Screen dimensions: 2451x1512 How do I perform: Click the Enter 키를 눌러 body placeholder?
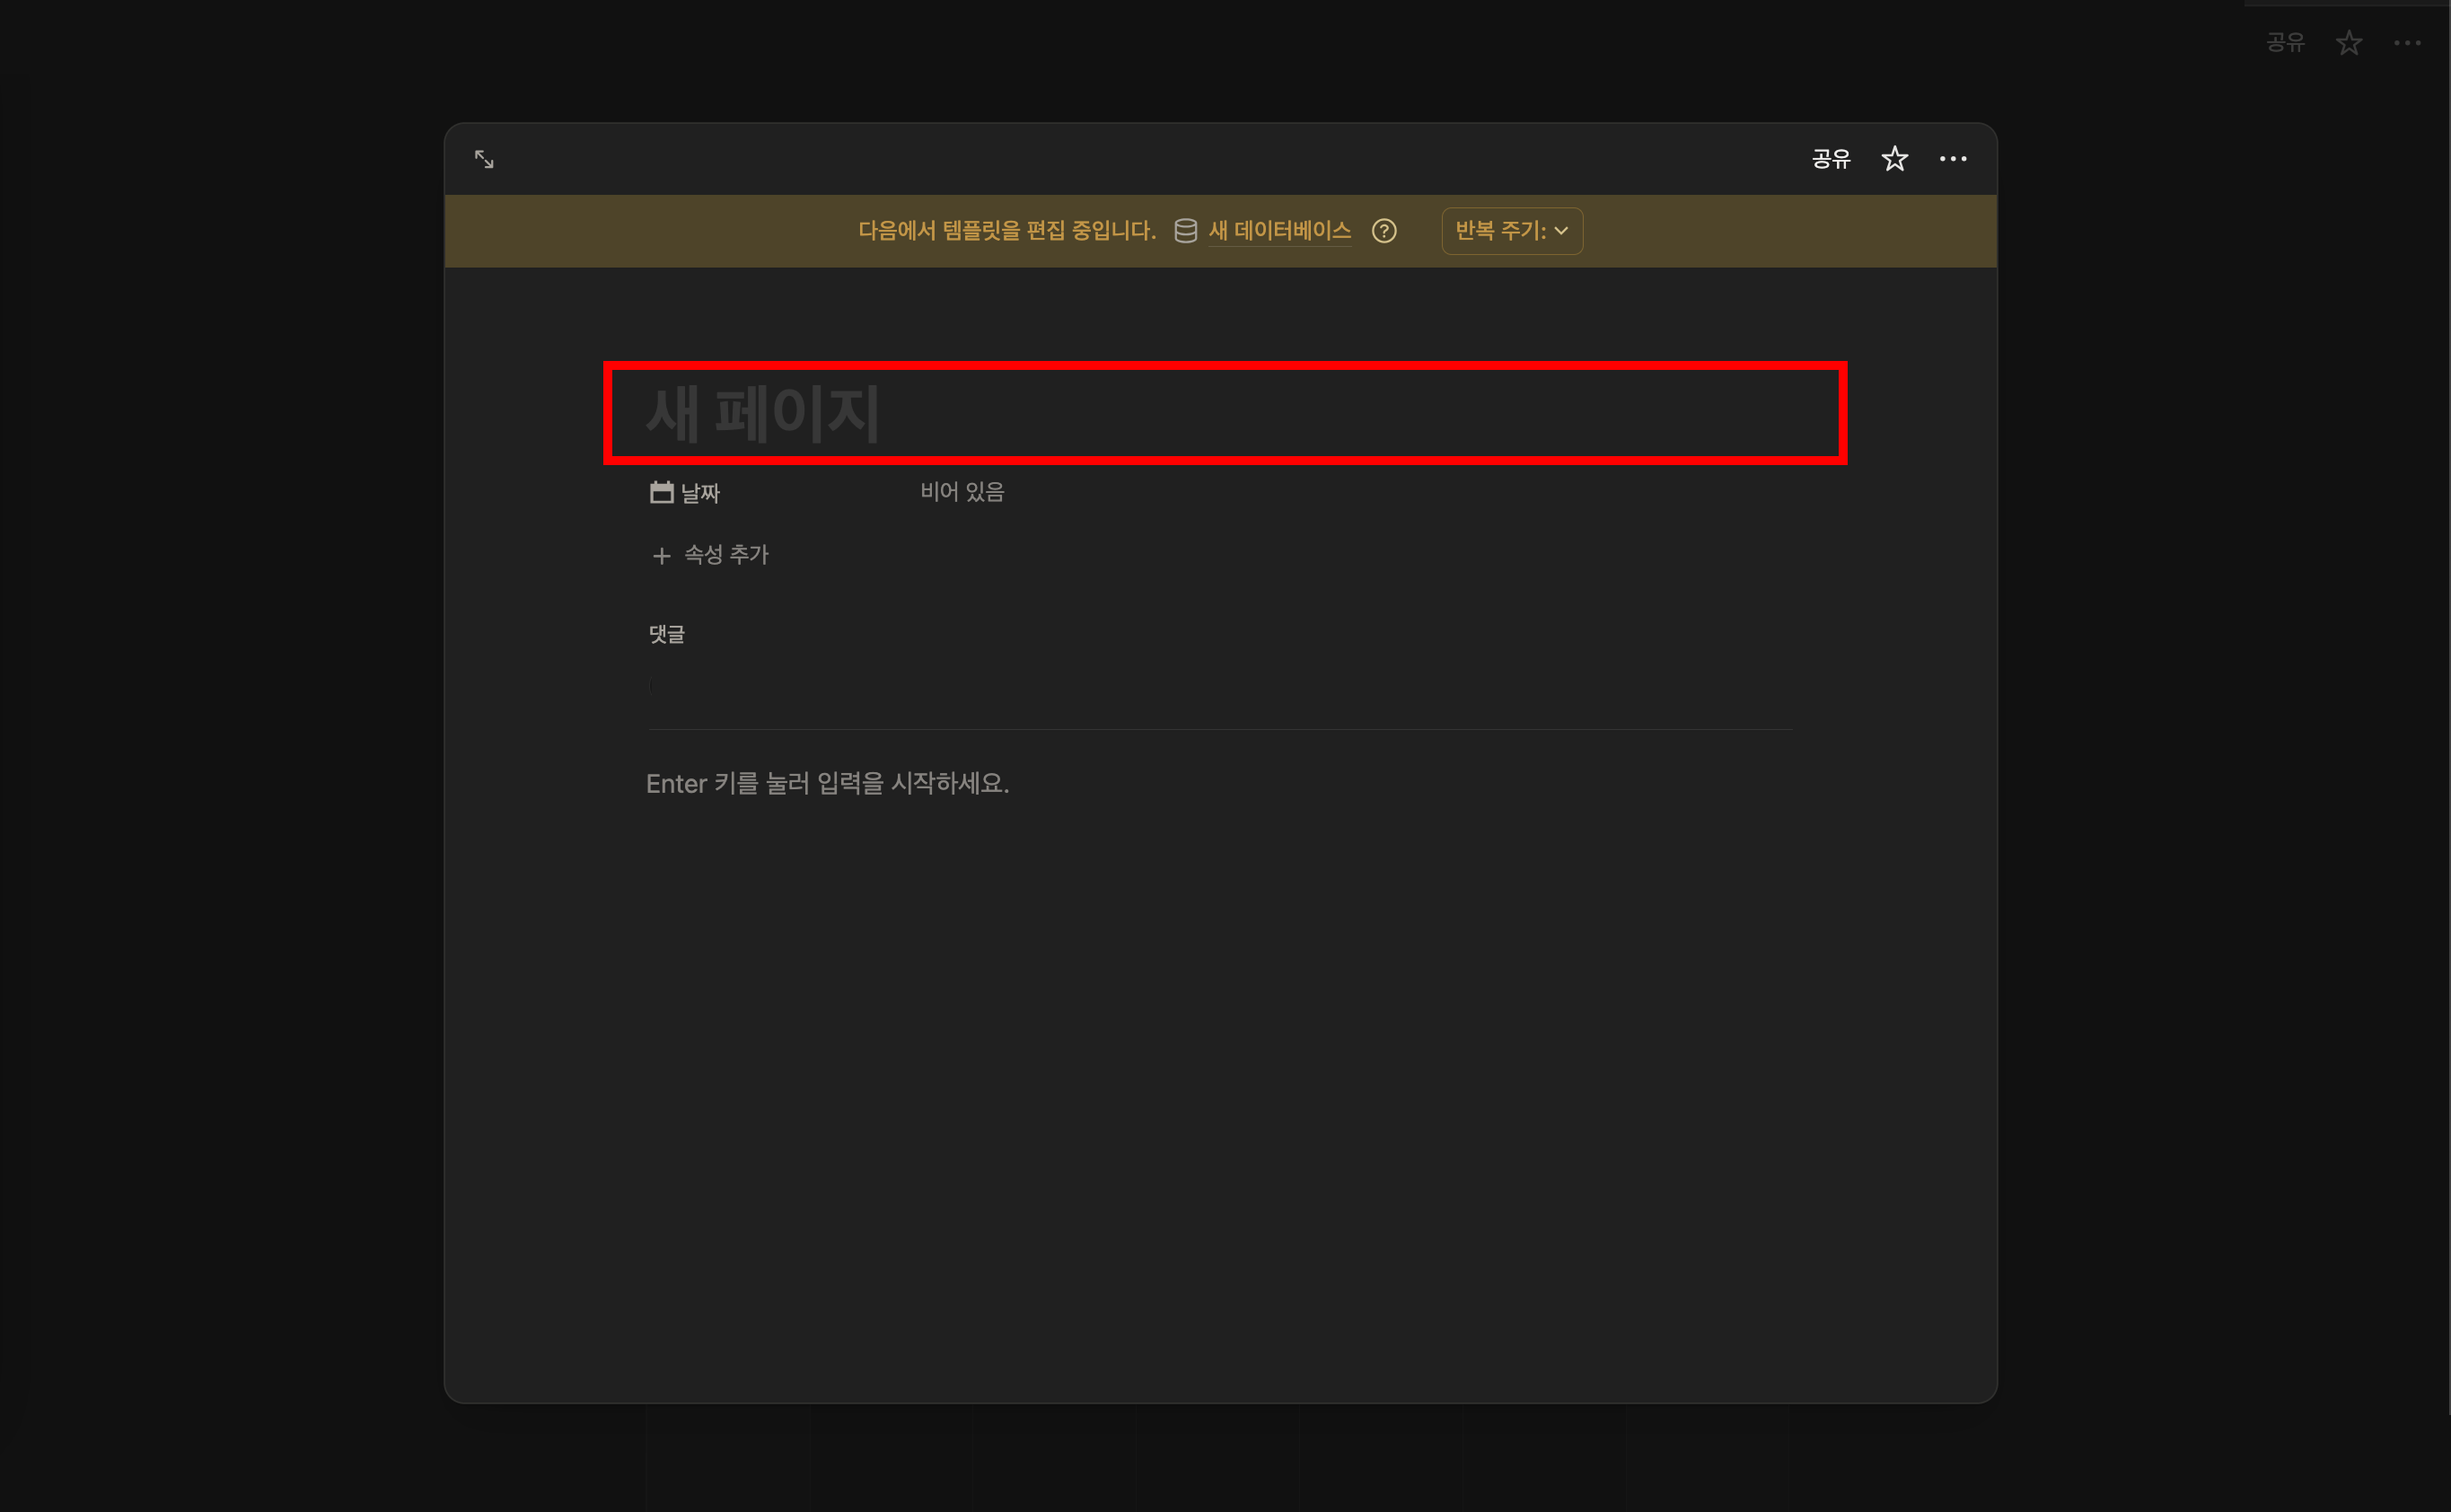[828, 784]
